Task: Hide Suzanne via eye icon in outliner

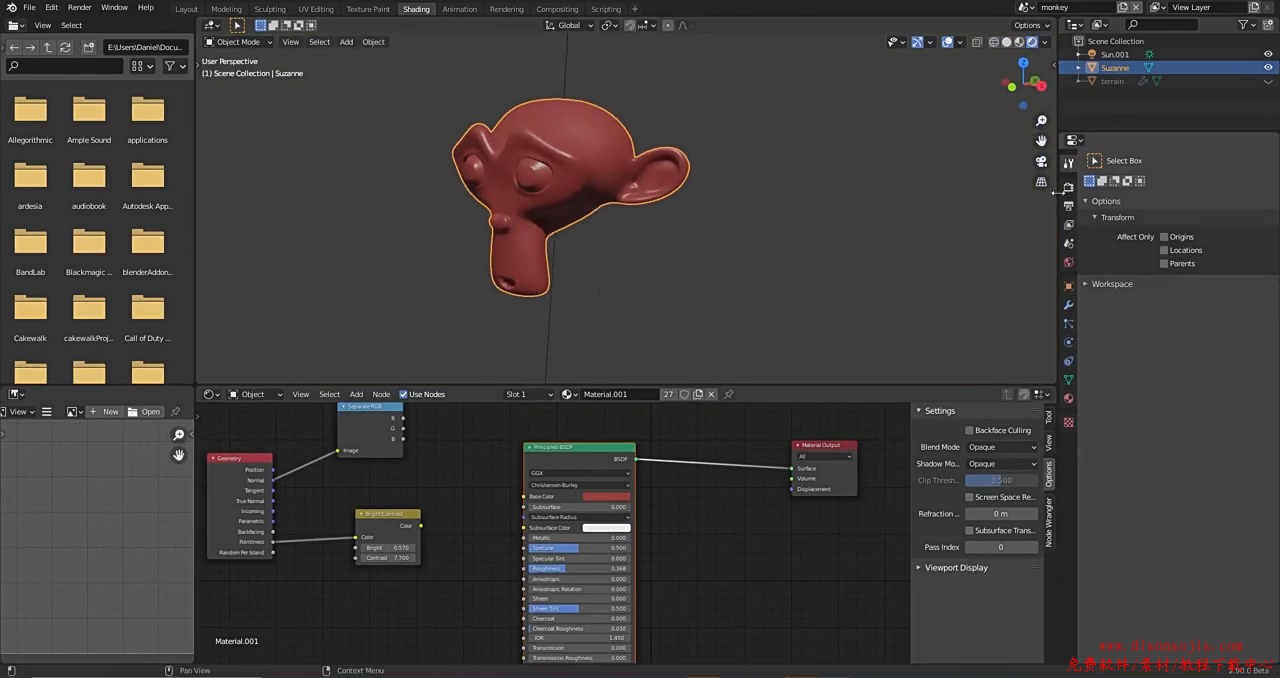Action: click(1268, 68)
